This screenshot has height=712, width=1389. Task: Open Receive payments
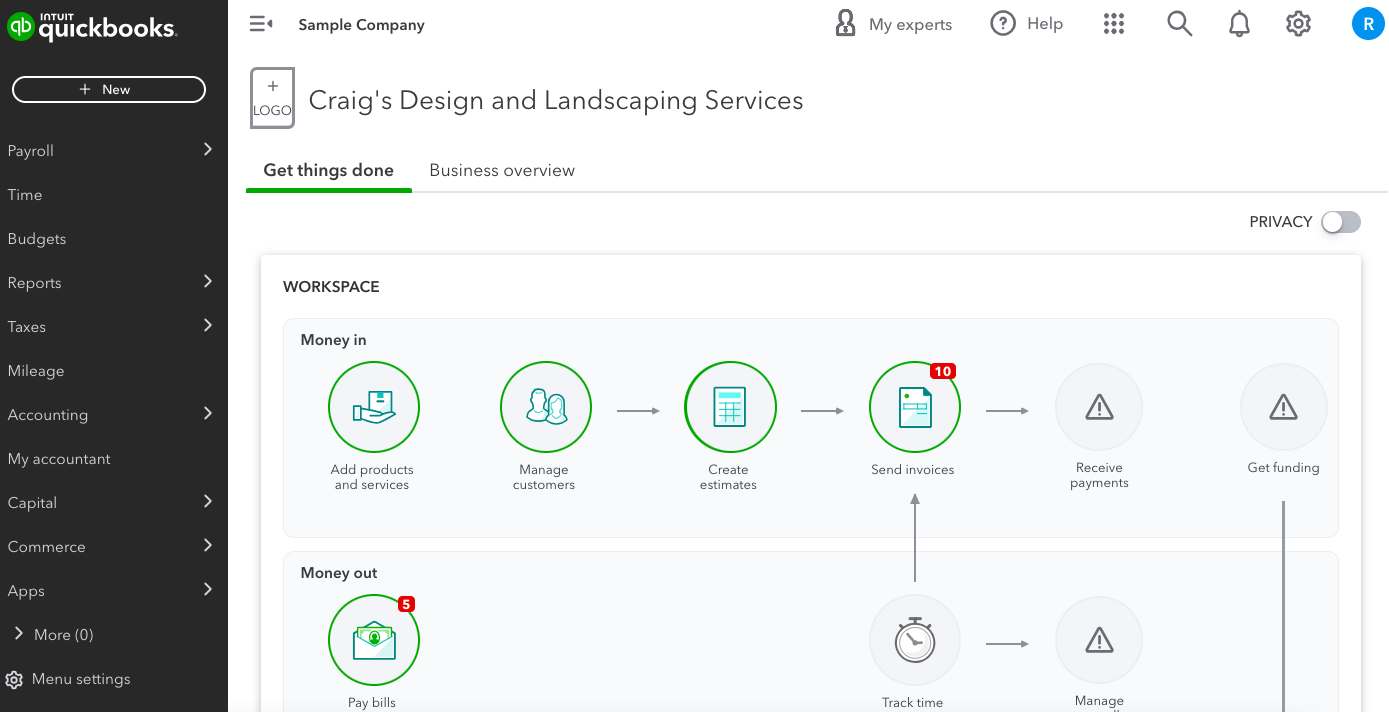[1099, 407]
